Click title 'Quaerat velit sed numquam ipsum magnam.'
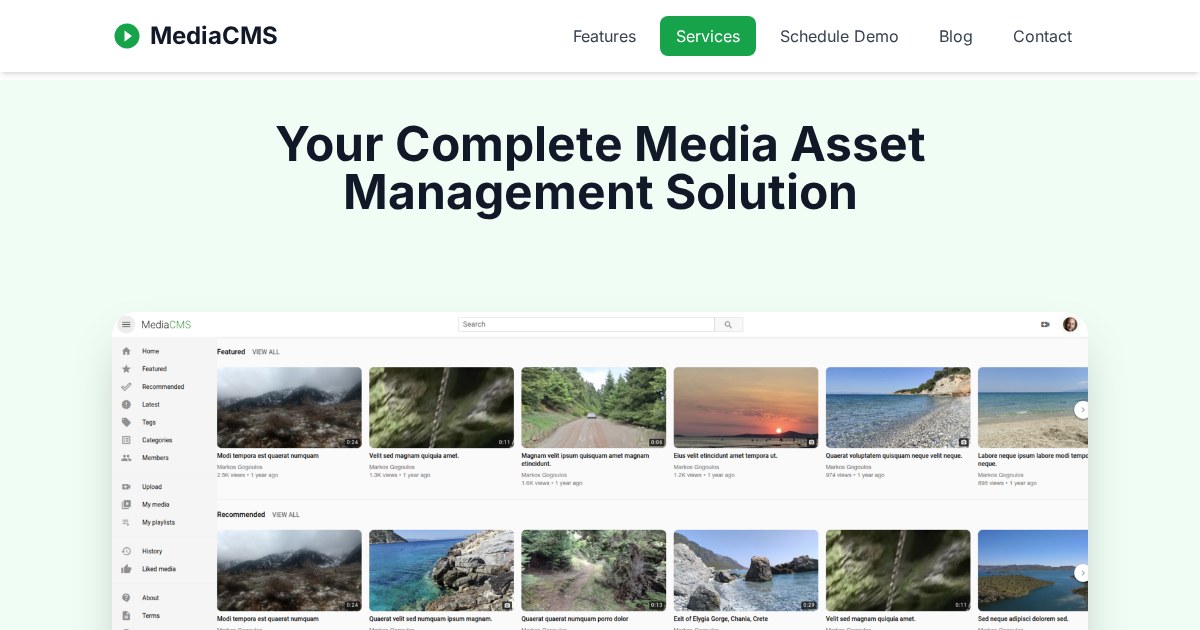 (431, 619)
